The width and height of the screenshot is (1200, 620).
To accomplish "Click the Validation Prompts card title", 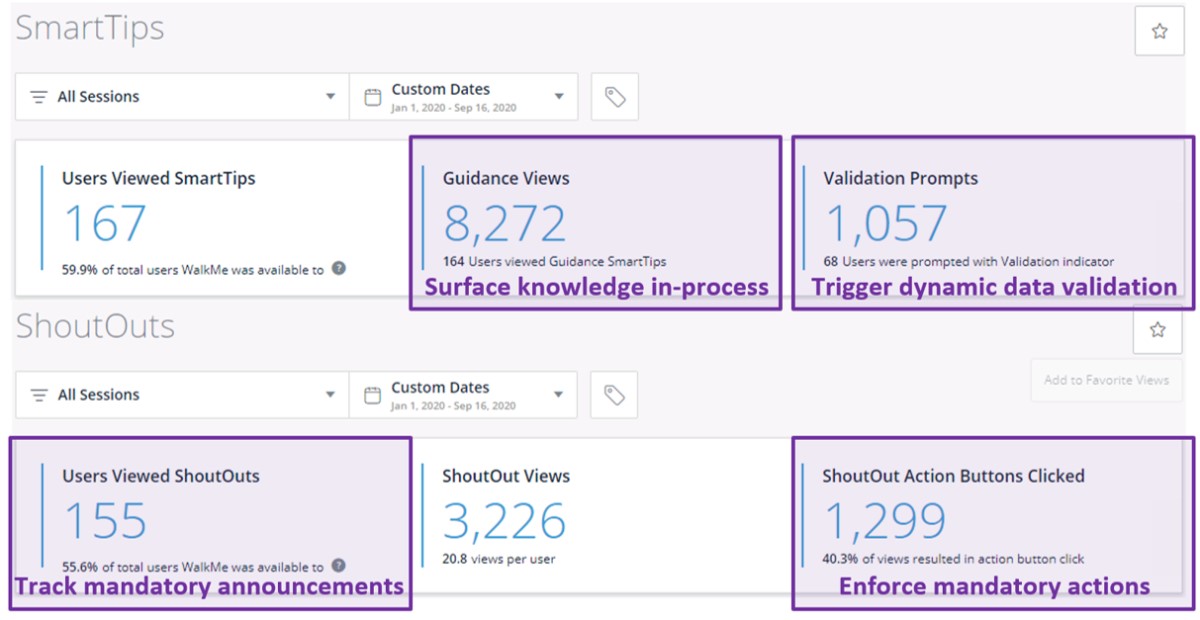I will 901,179.
